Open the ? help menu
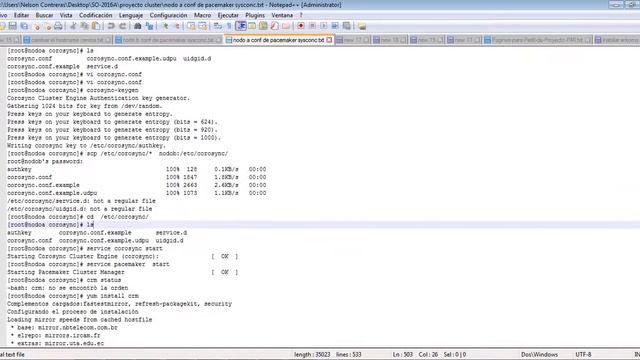The image size is (640, 360). click(301, 15)
